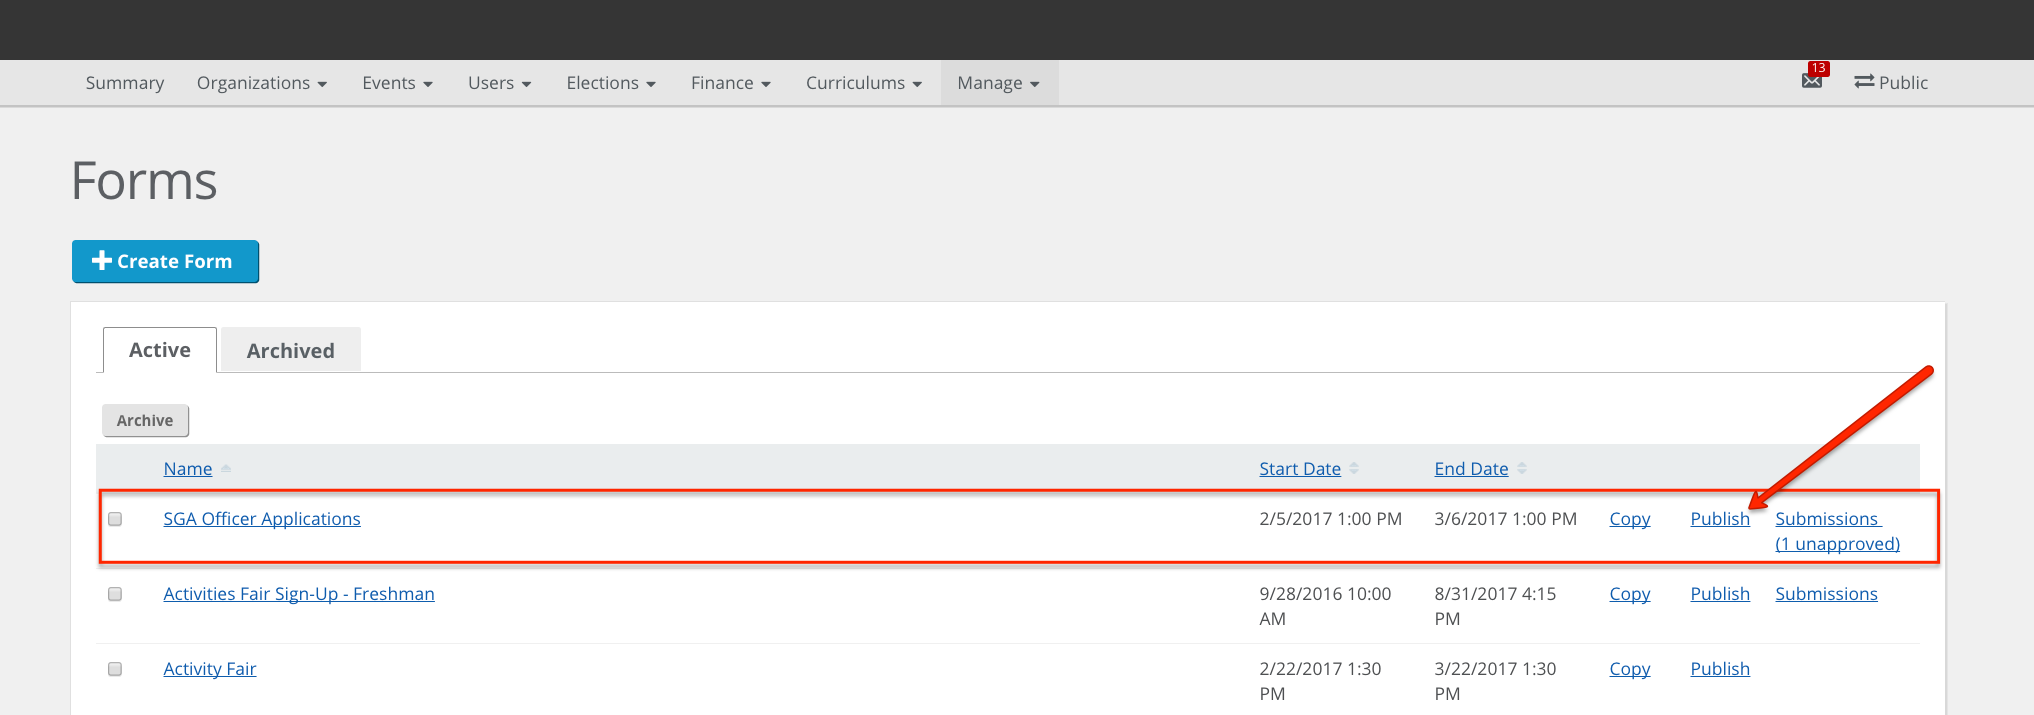Viewport: 2034px width, 715px height.
Task: Expand the Manage dropdown menu
Action: (x=999, y=83)
